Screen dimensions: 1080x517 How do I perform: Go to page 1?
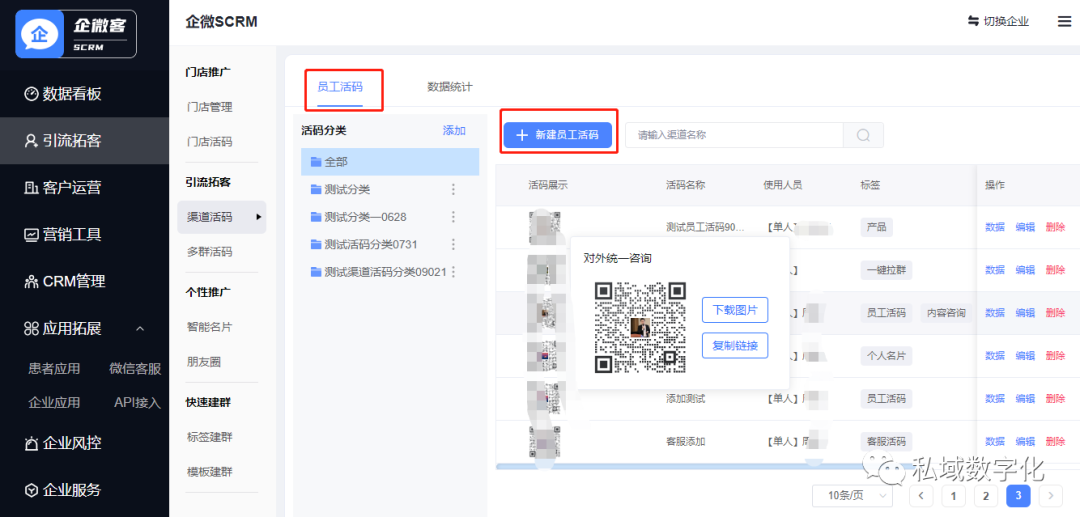click(953, 496)
